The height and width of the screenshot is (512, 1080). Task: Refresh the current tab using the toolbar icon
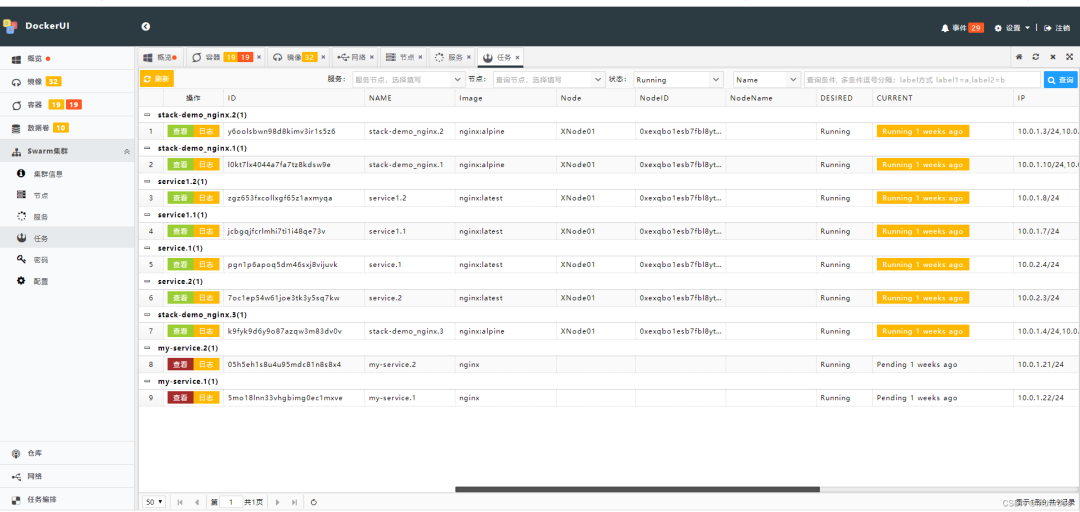tap(1036, 57)
